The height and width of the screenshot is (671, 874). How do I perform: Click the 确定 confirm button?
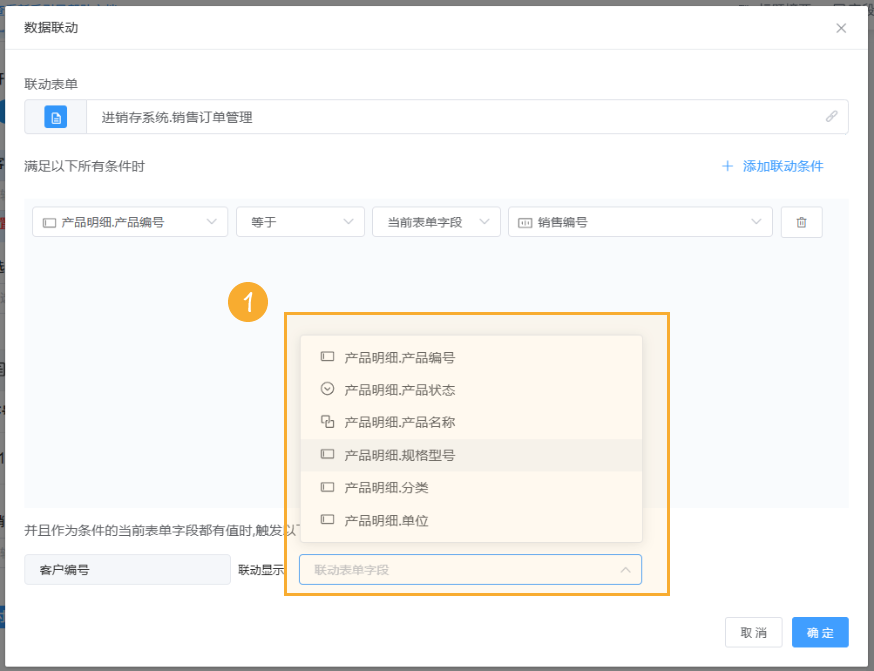(x=820, y=632)
